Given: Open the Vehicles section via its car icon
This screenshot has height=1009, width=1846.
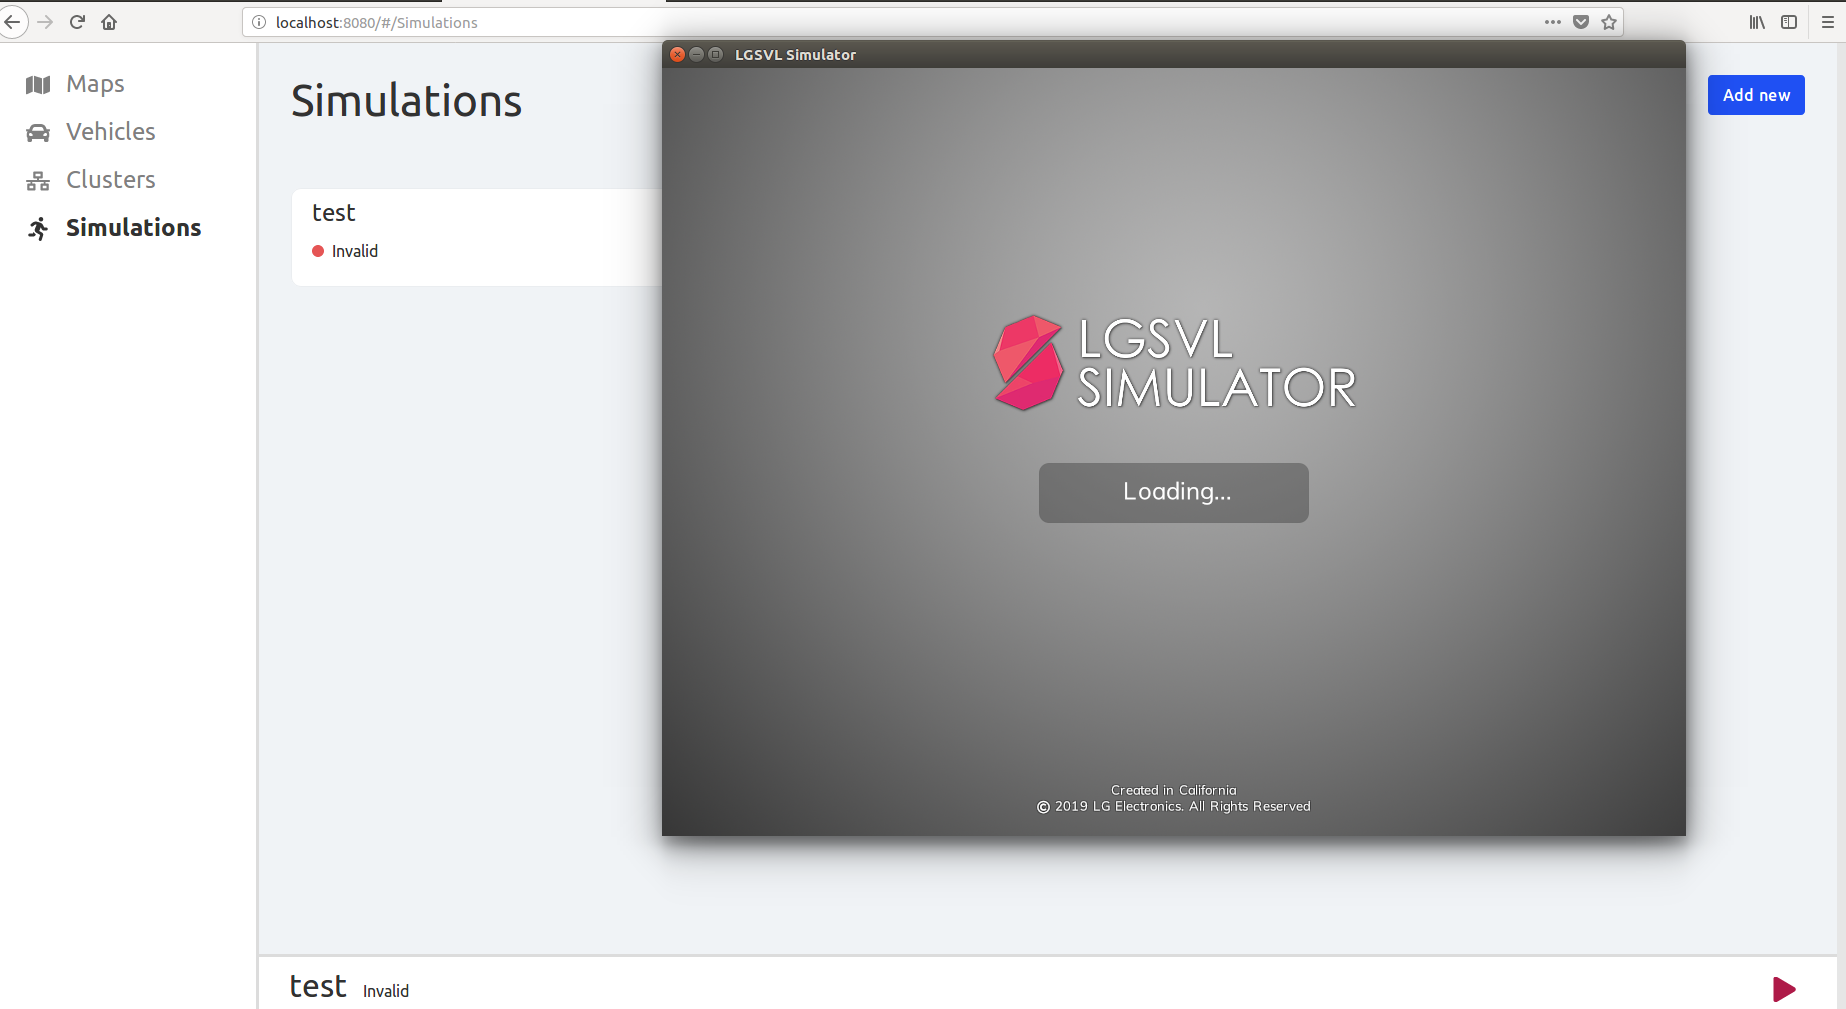Looking at the screenshot, I should coord(37,131).
